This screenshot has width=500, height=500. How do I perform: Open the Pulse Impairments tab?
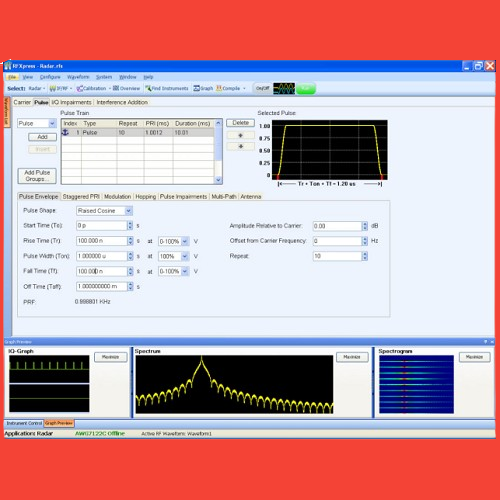tap(183, 197)
